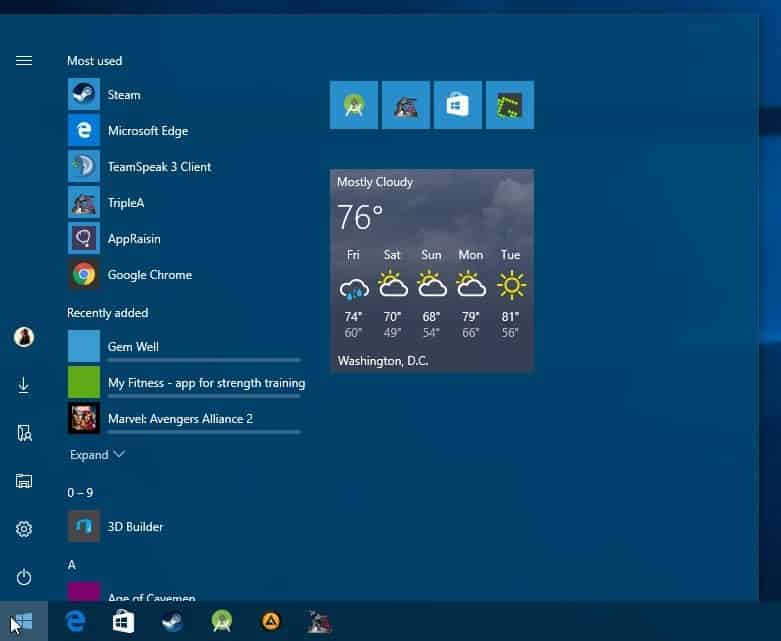Click Sunday forecast in weather tile
Screen dimensions: 781x641
pyautogui.click(x=431, y=293)
